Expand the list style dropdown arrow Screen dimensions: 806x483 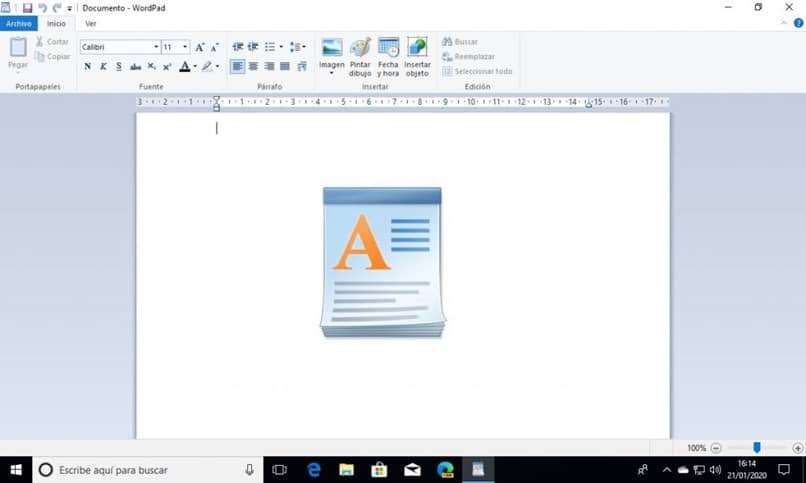[281, 47]
